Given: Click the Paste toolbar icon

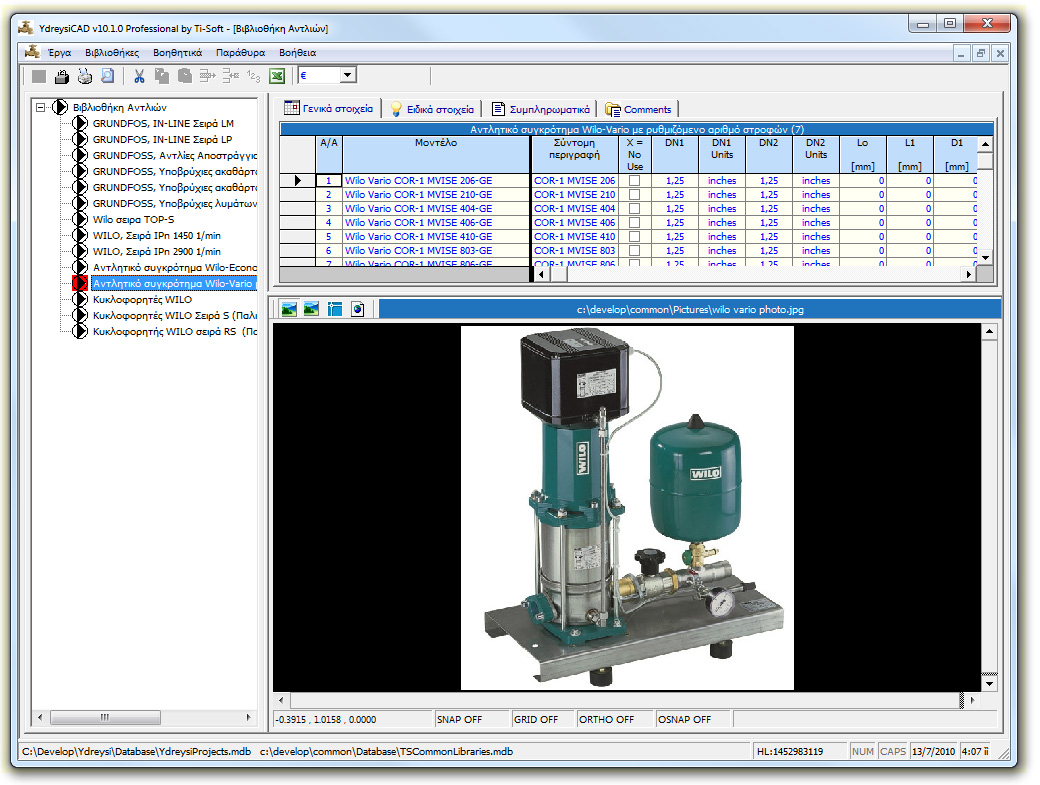Looking at the screenshot, I should coord(186,74).
